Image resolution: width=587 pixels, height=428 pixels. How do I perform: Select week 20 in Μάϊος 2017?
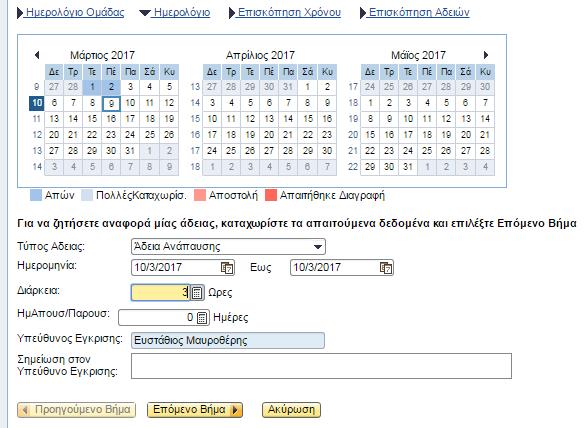tap(353, 135)
